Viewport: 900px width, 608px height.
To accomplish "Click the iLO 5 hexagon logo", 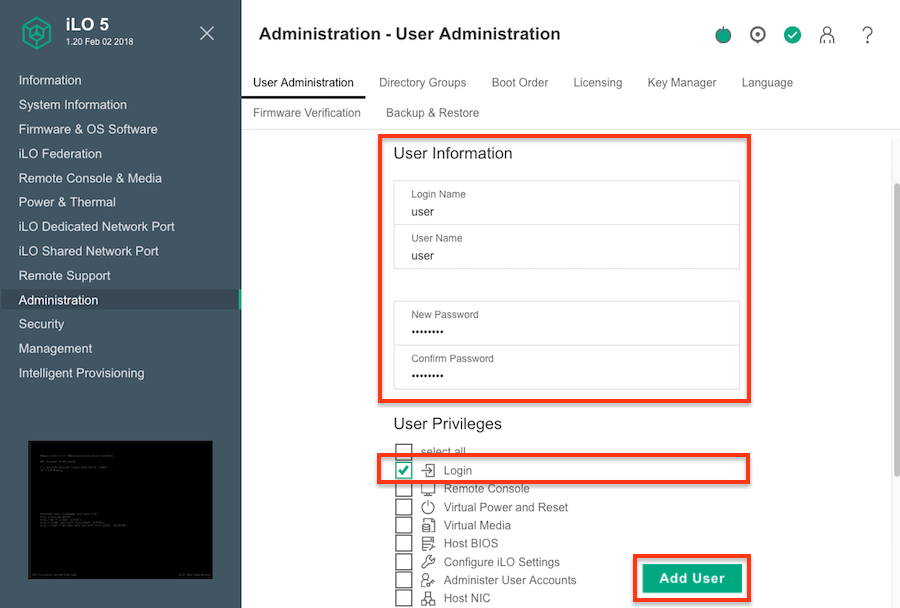I will (37, 33).
